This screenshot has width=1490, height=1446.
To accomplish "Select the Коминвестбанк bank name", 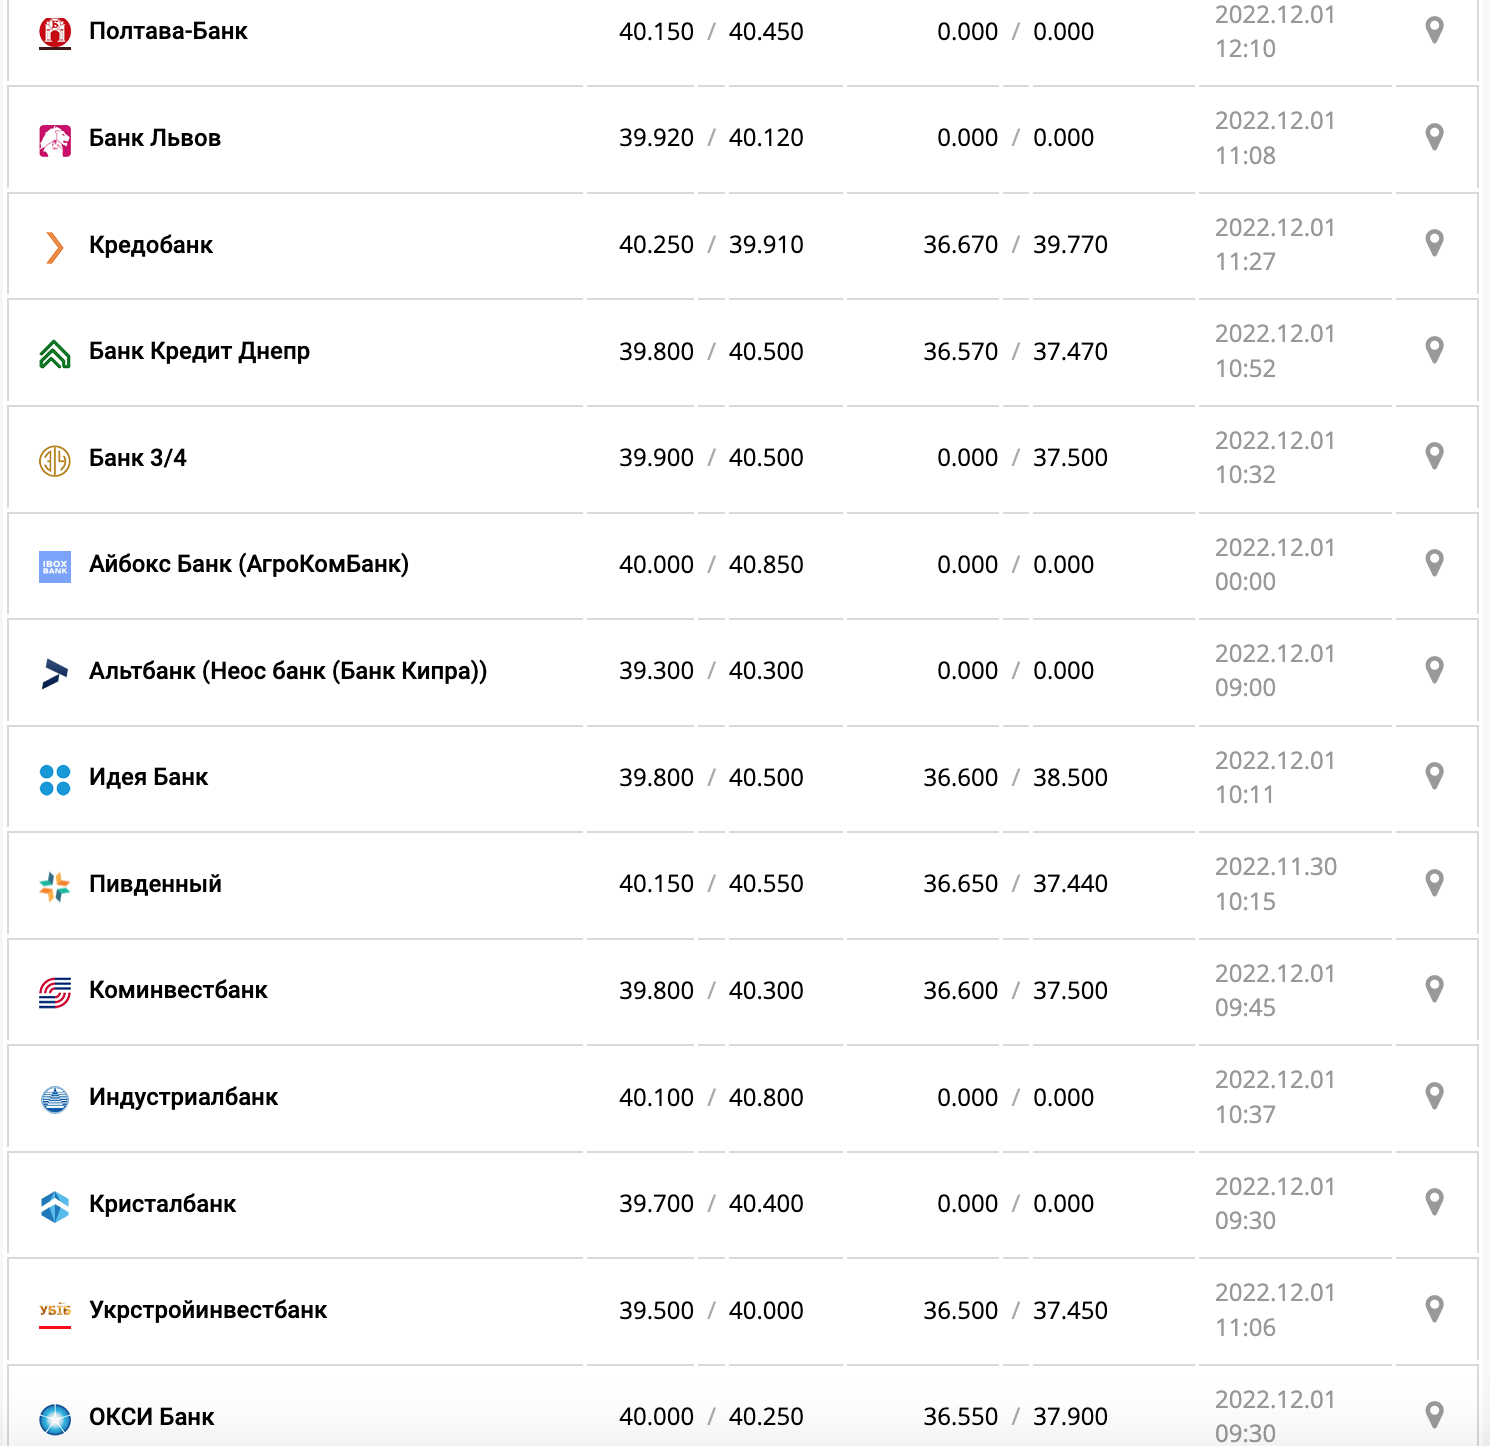I will [x=178, y=990].
